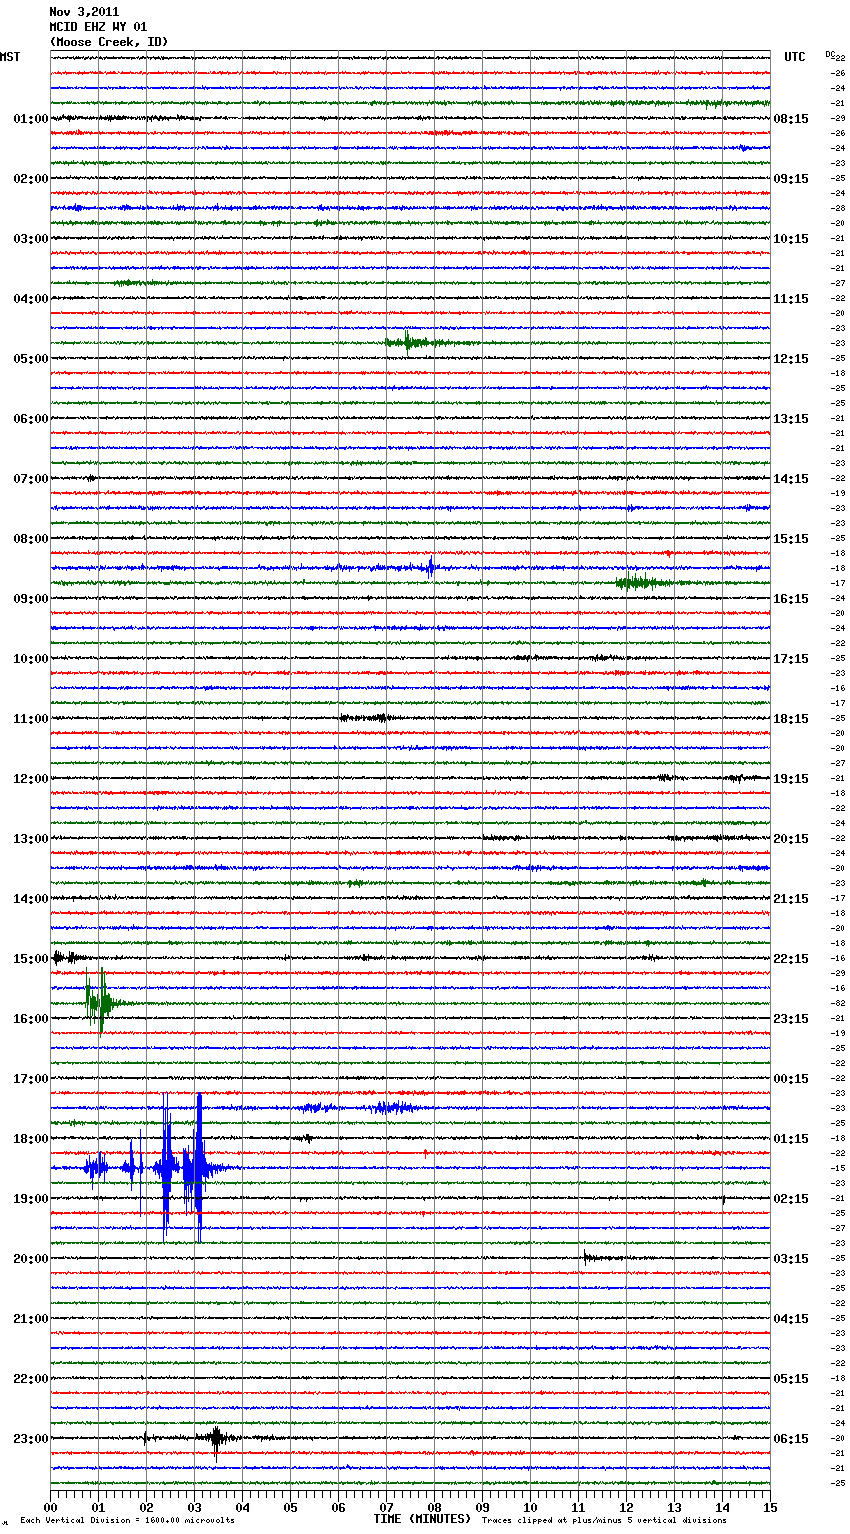Select the 14:00 MST time label
Image resolution: width=850 pixels, height=1534 pixels.
coord(30,899)
